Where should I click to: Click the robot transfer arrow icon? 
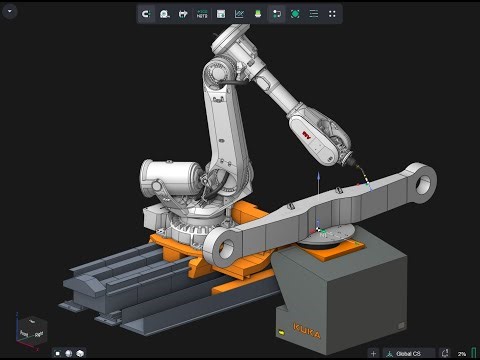click(183, 14)
